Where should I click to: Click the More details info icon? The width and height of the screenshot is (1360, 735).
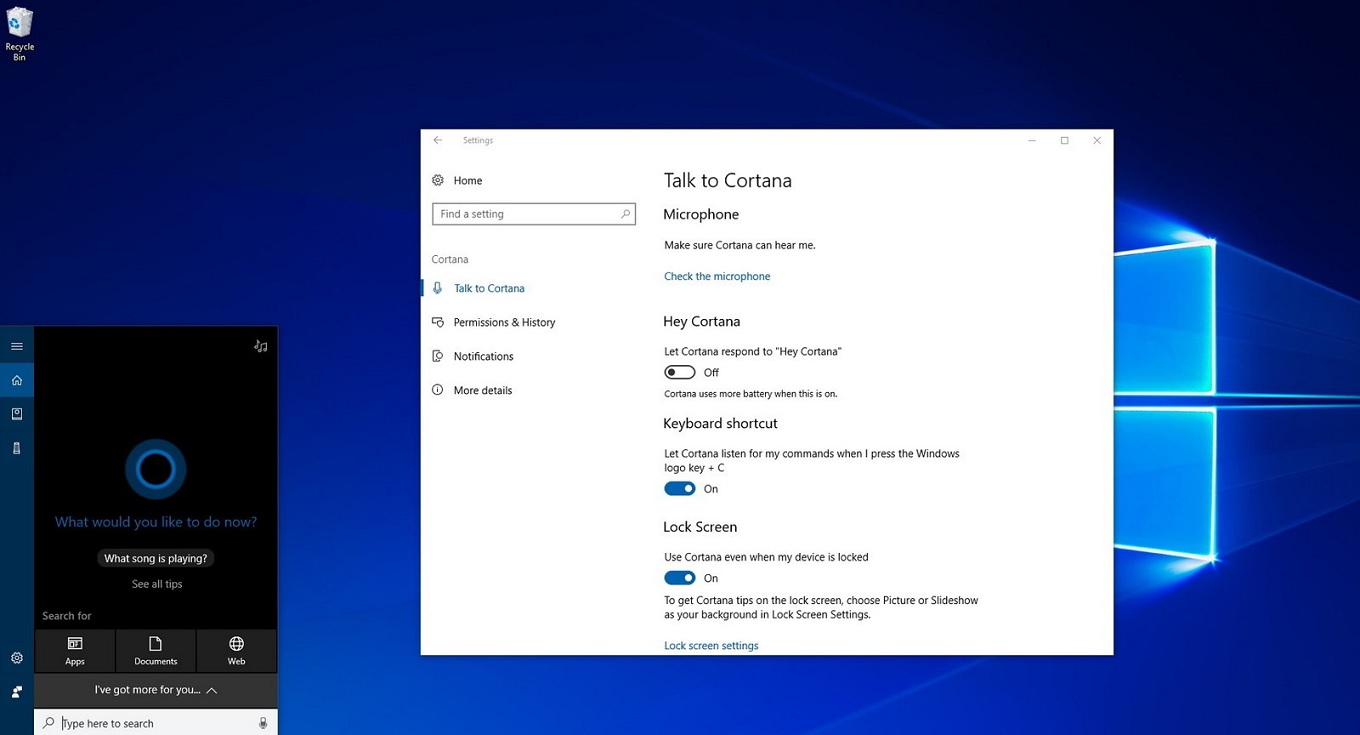coord(438,390)
